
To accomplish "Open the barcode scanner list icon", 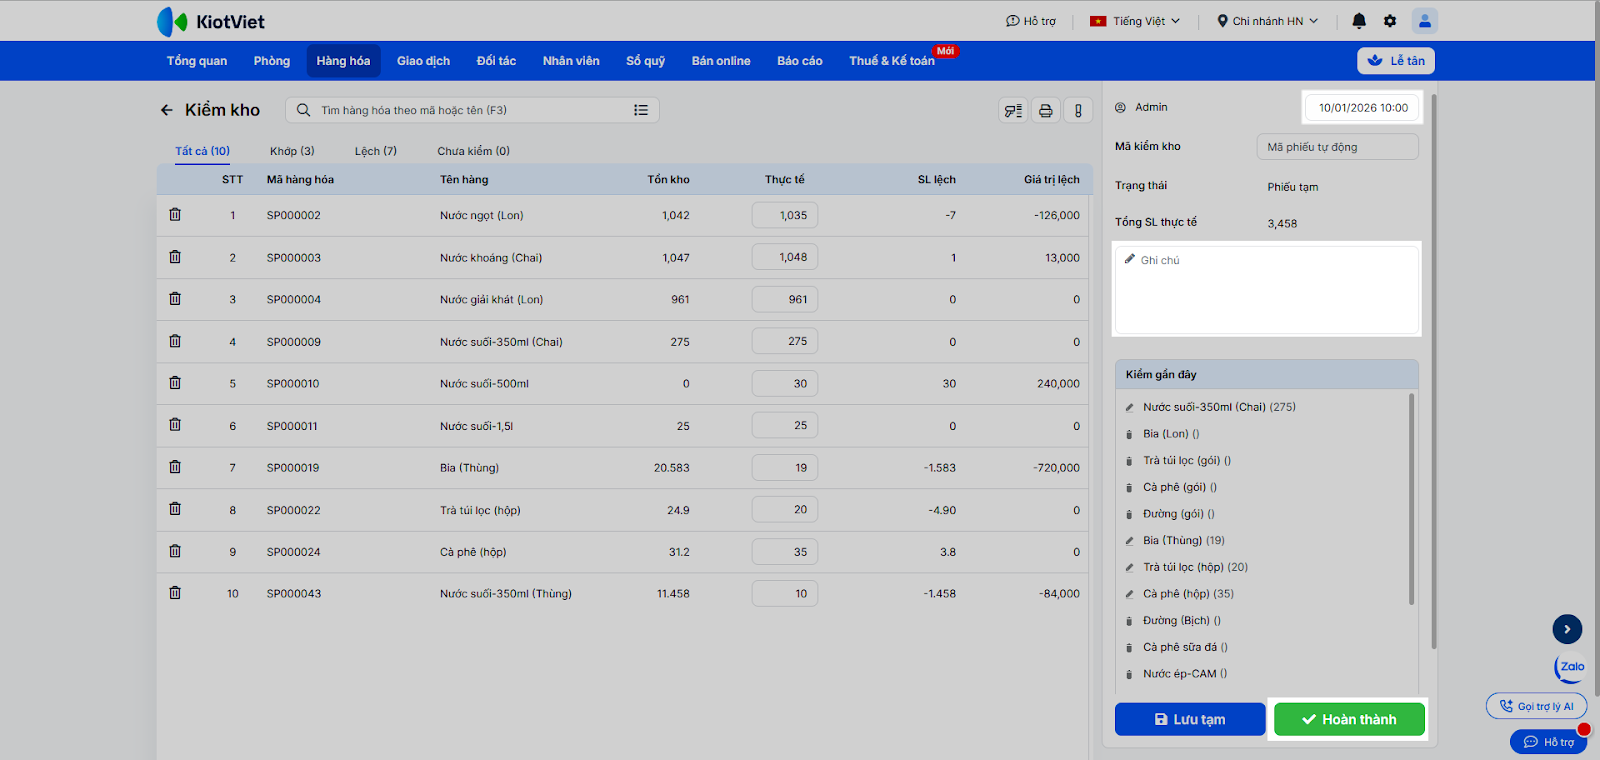I will (x=1013, y=111).
